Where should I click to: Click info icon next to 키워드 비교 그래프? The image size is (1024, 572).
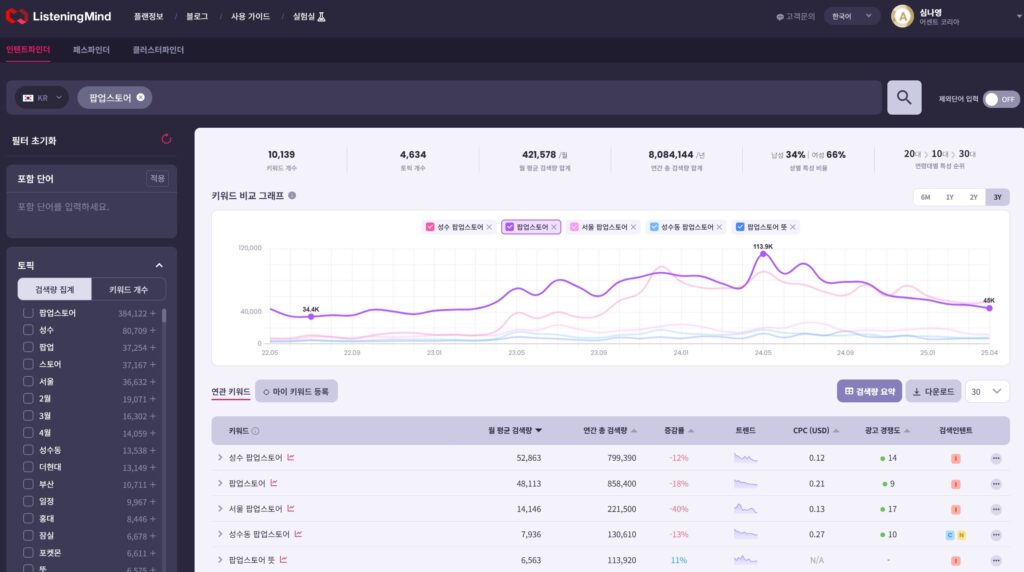pos(292,196)
